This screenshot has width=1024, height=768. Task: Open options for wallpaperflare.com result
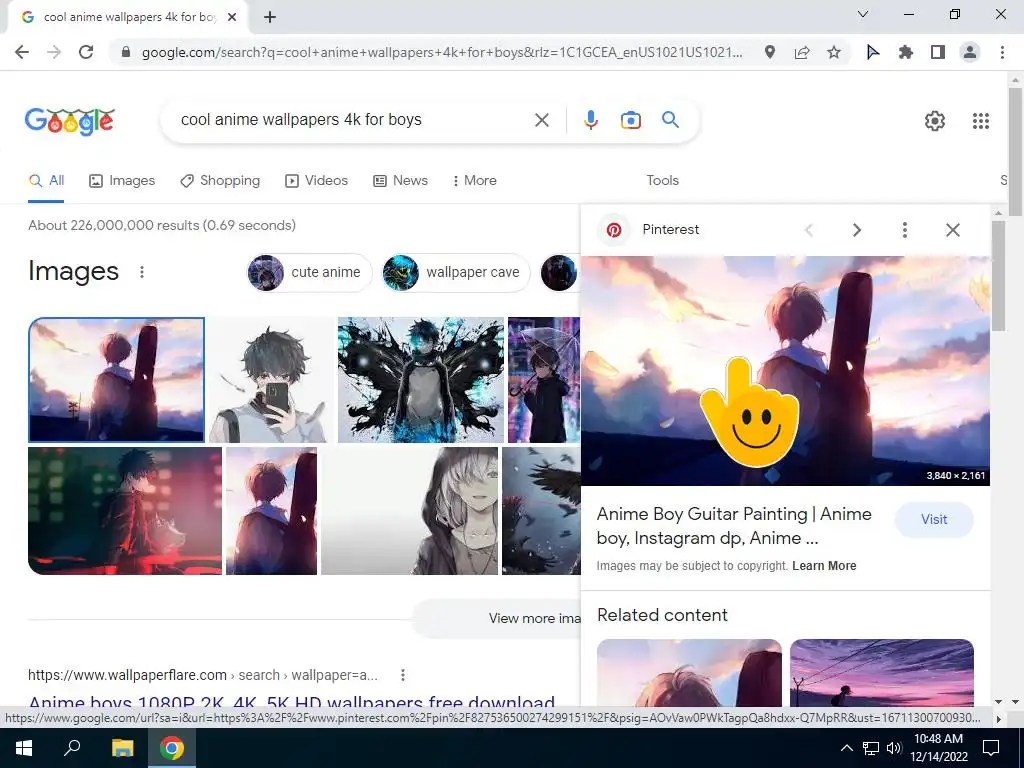point(403,675)
